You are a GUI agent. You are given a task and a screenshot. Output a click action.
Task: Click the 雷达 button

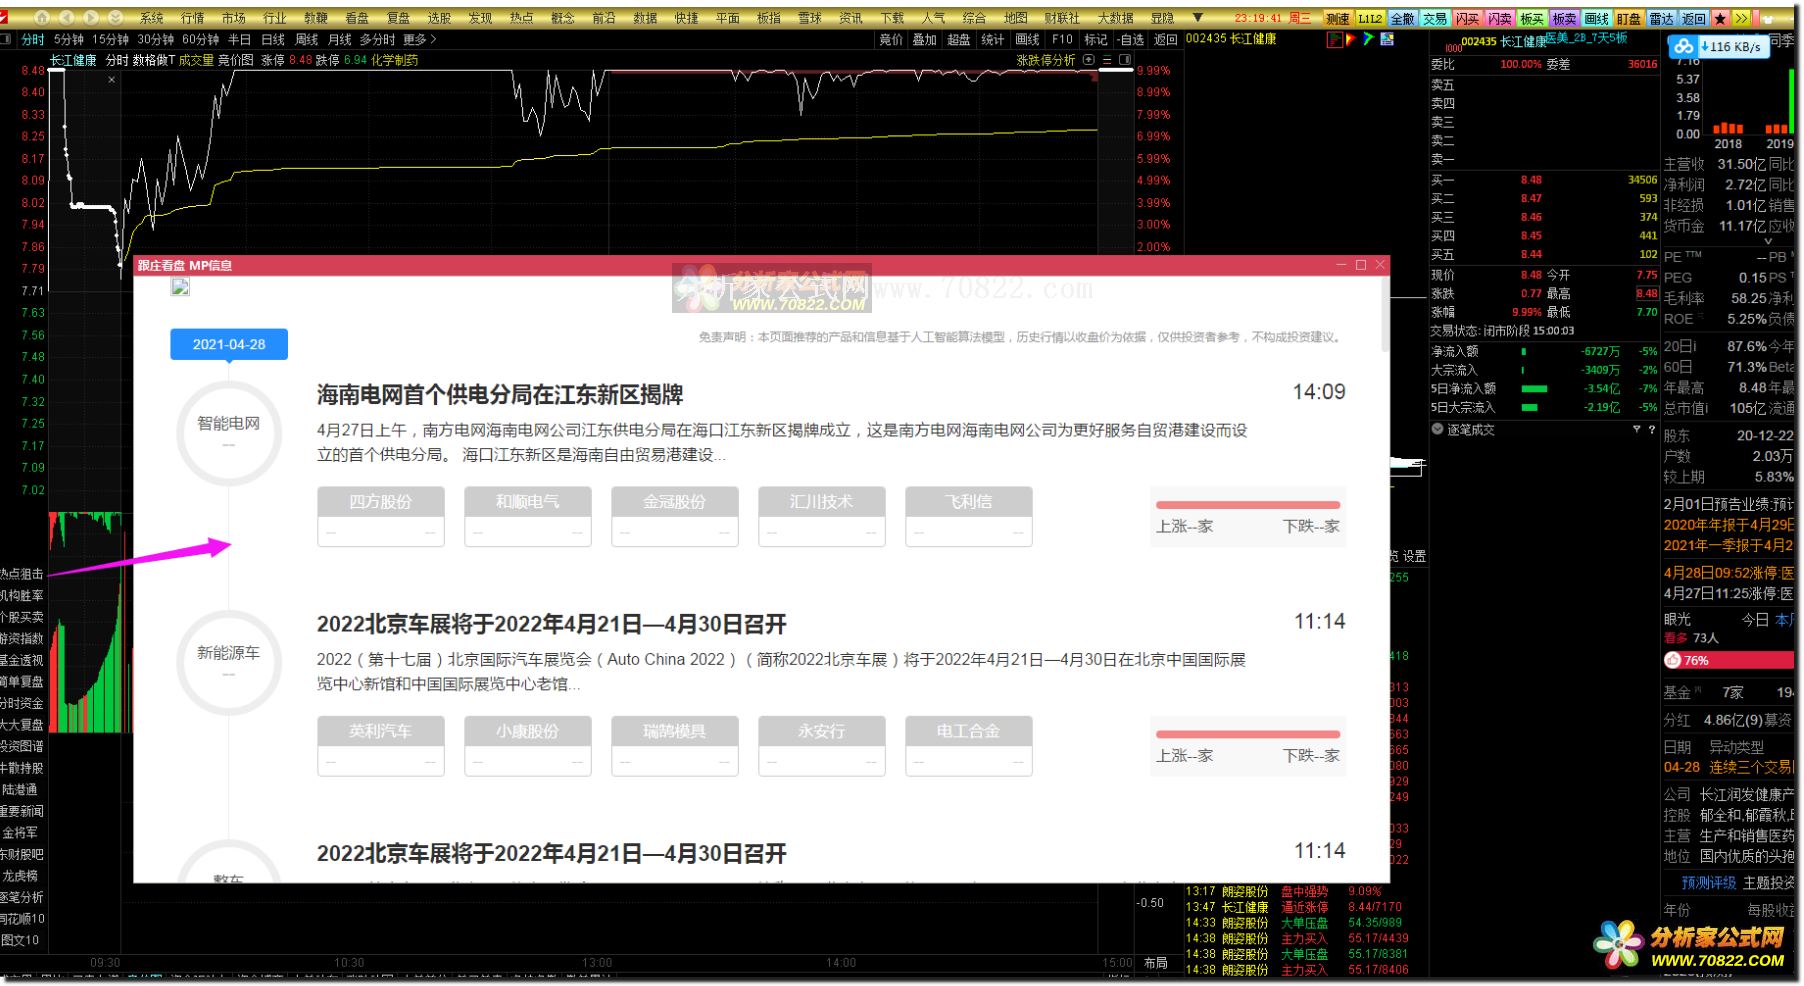[1661, 18]
